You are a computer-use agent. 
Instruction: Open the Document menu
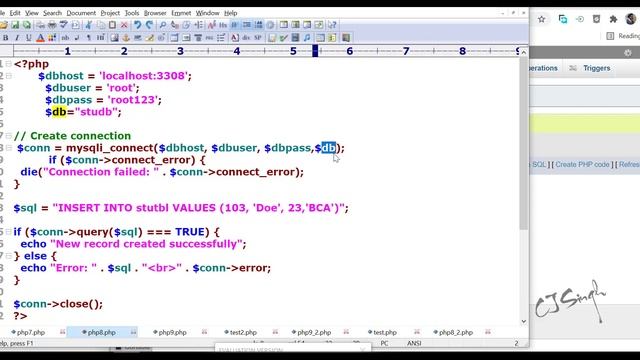81,13
